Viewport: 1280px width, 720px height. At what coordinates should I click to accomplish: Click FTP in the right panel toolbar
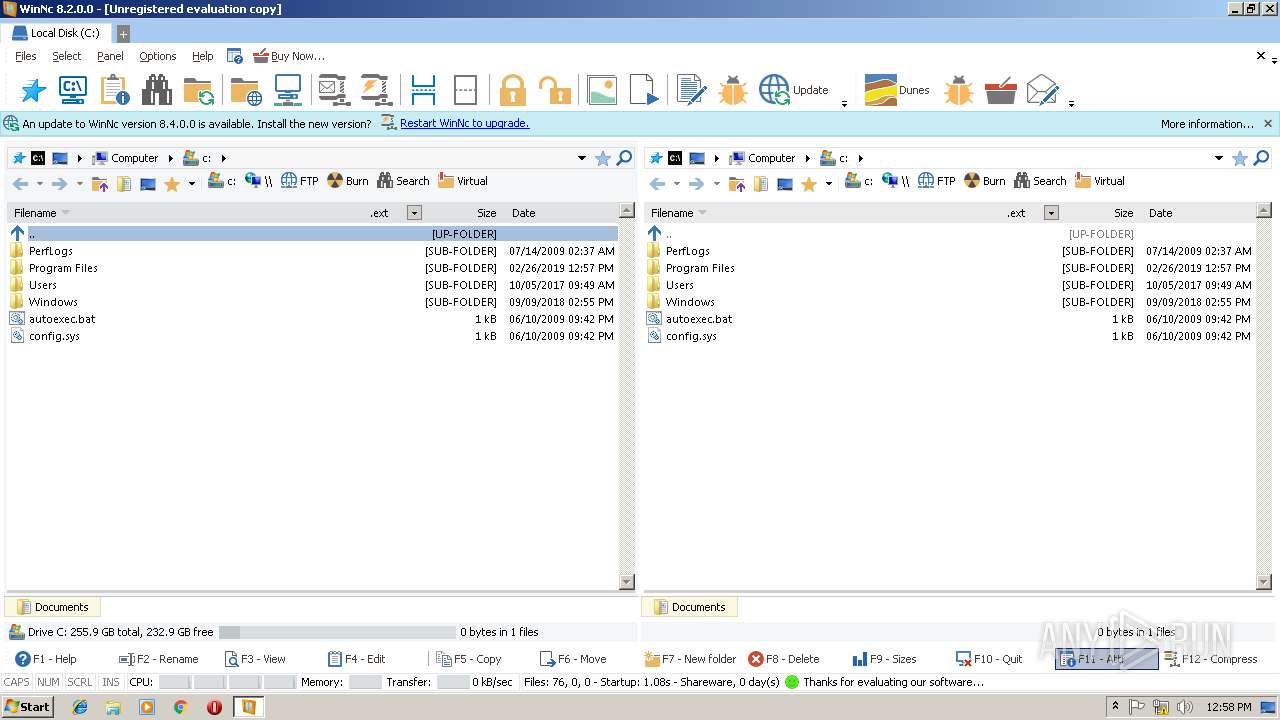coord(936,181)
